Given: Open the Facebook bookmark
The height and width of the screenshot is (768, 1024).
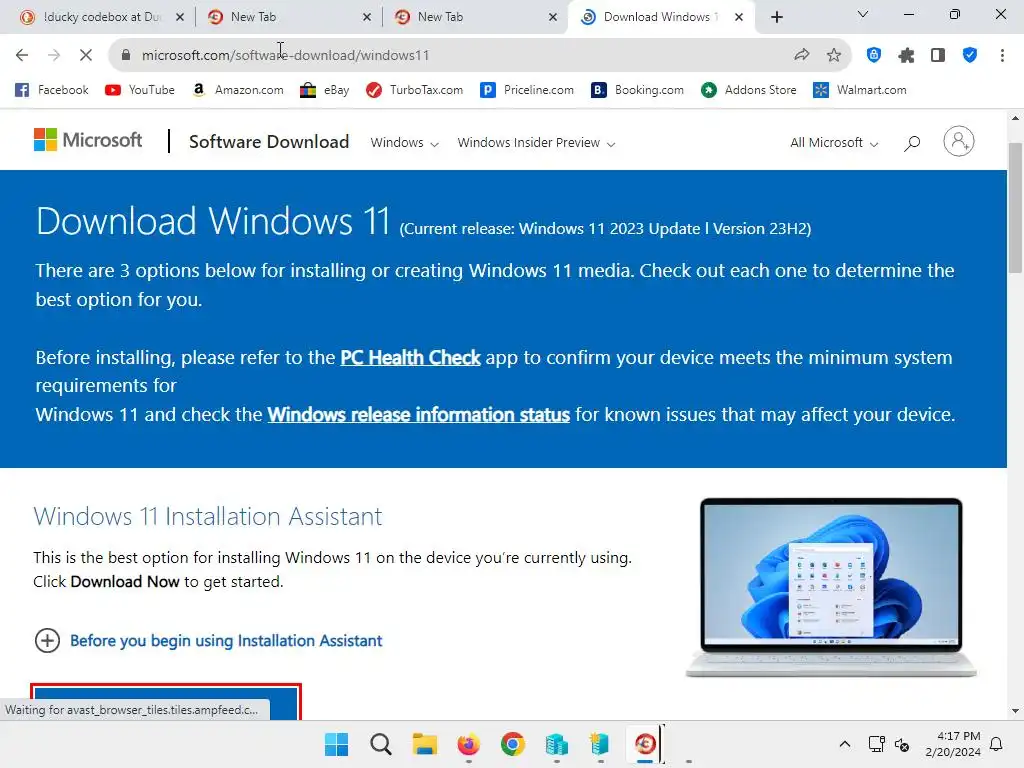Looking at the screenshot, I should pos(52,90).
